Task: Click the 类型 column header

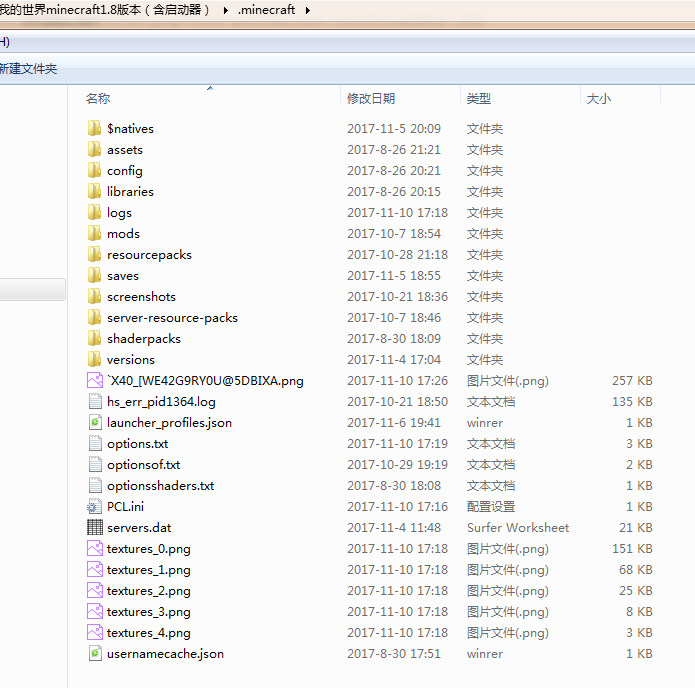Action: [479, 99]
